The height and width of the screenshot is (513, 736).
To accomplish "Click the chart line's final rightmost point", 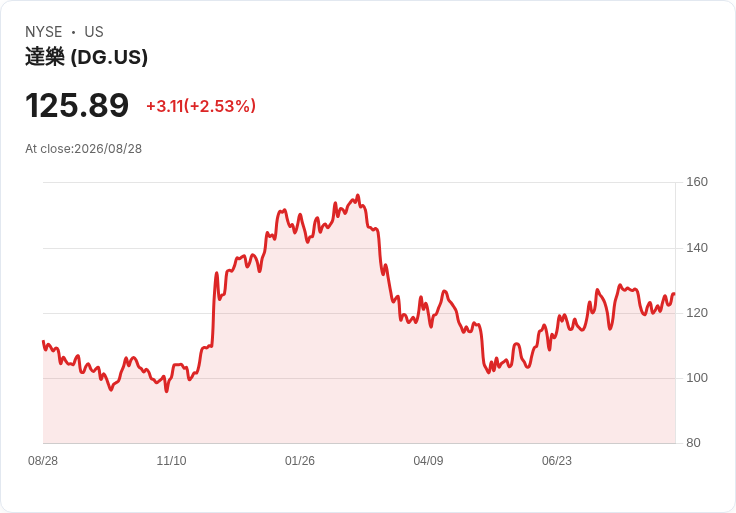I will (x=674, y=294).
